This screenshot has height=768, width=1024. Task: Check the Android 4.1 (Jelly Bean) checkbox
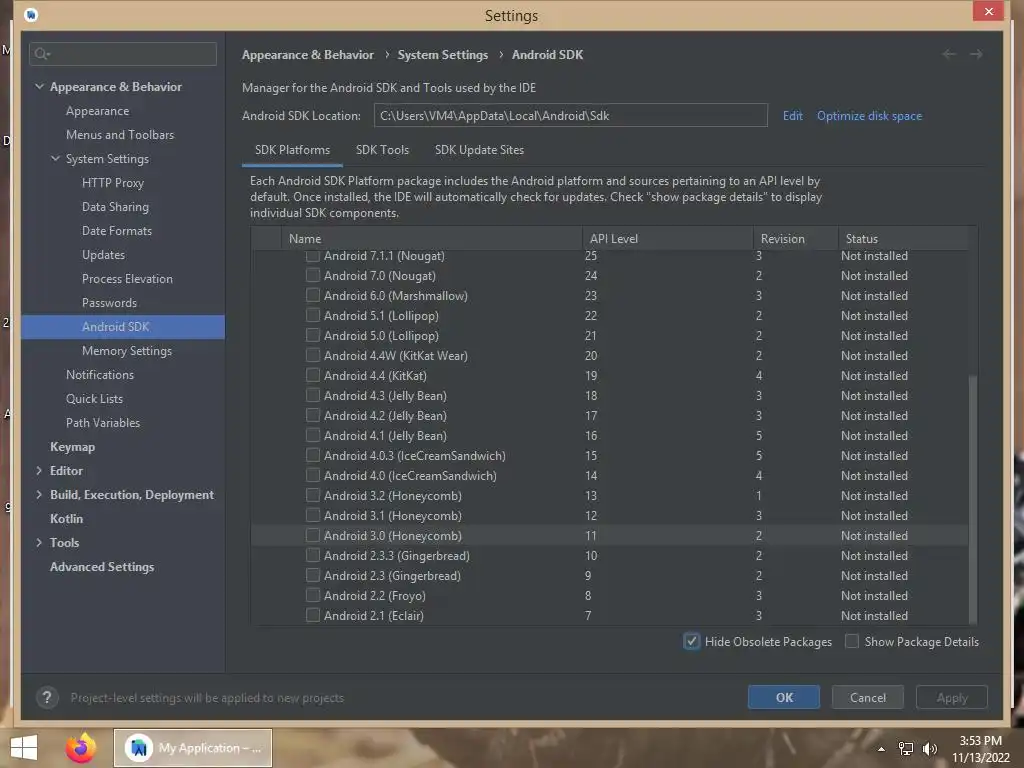(313, 436)
